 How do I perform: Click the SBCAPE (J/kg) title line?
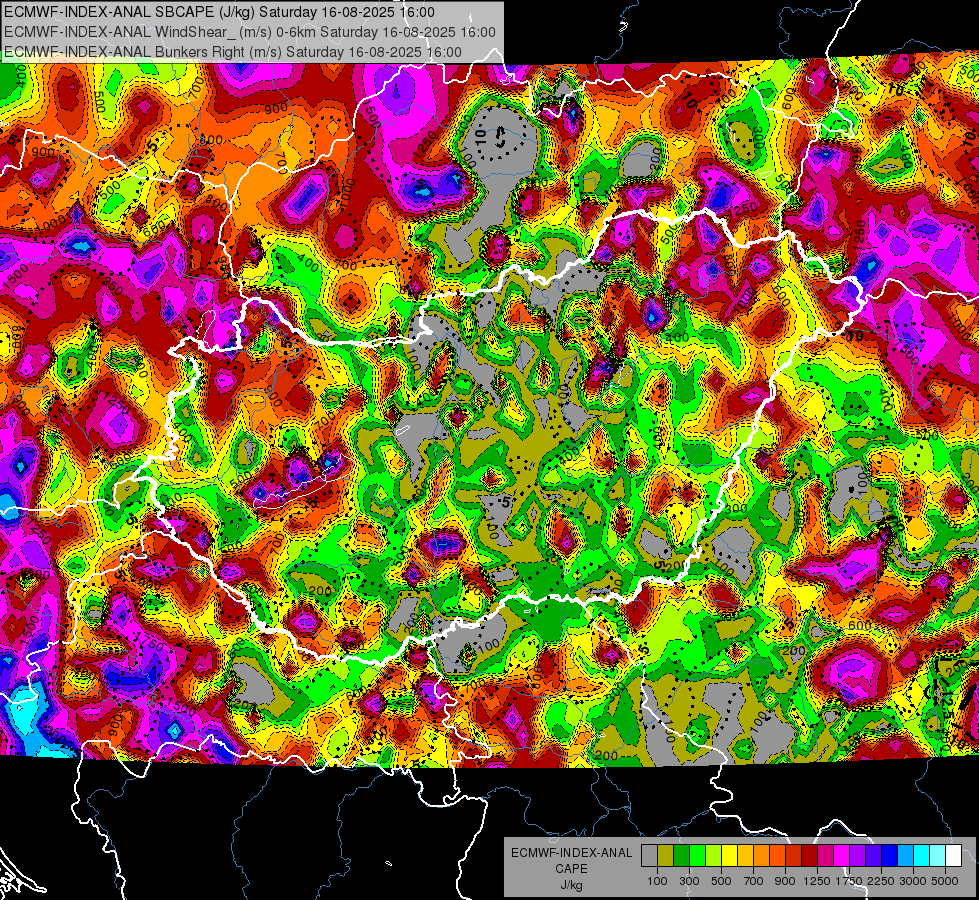(219, 12)
